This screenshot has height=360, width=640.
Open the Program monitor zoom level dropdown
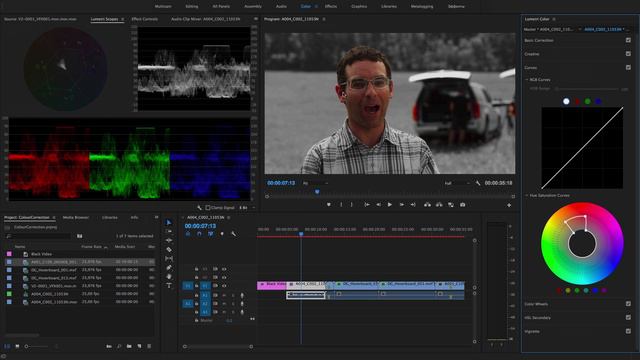click(315, 183)
